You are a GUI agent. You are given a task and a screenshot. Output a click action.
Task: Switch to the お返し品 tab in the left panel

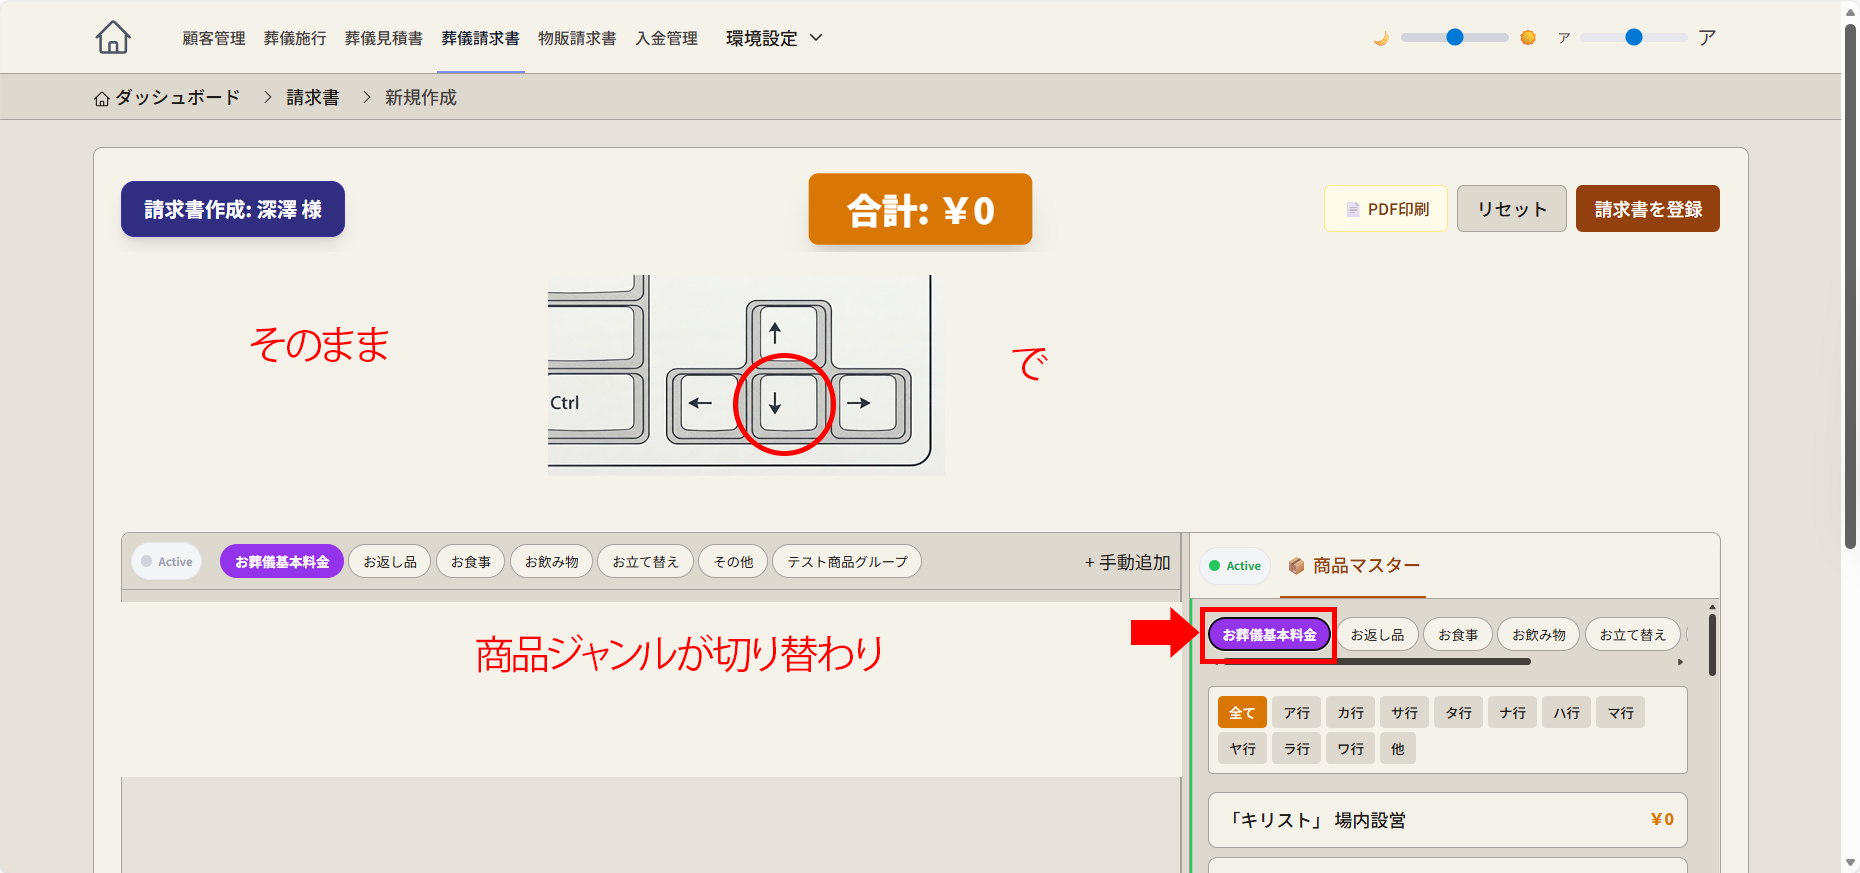pyautogui.click(x=390, y=562)
